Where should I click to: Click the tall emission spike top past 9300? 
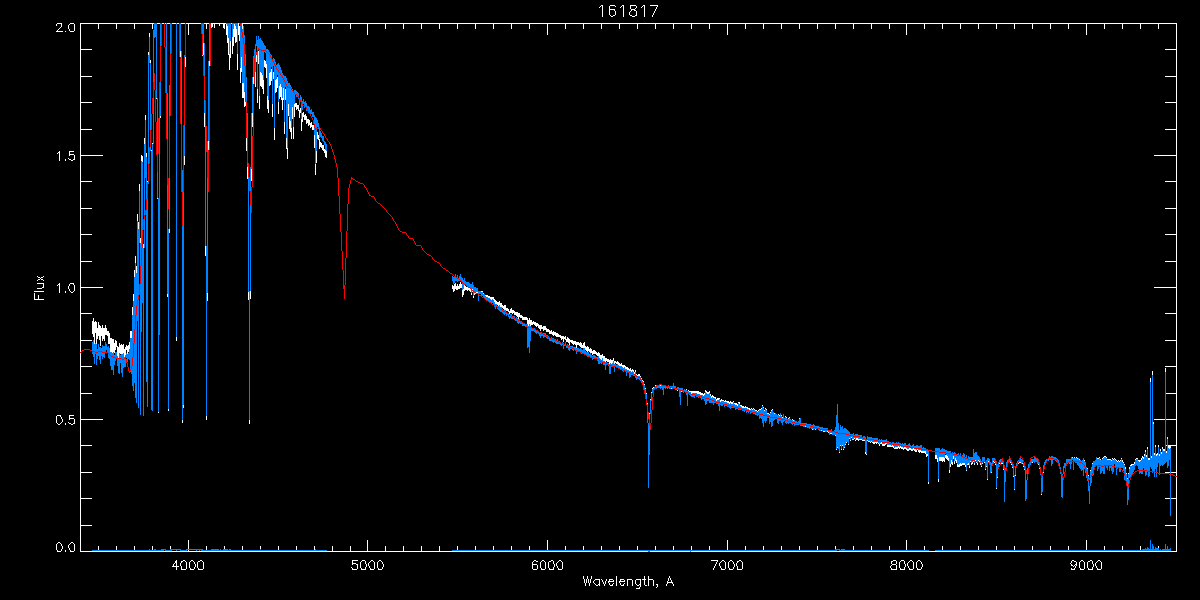tap(1152, 374)
